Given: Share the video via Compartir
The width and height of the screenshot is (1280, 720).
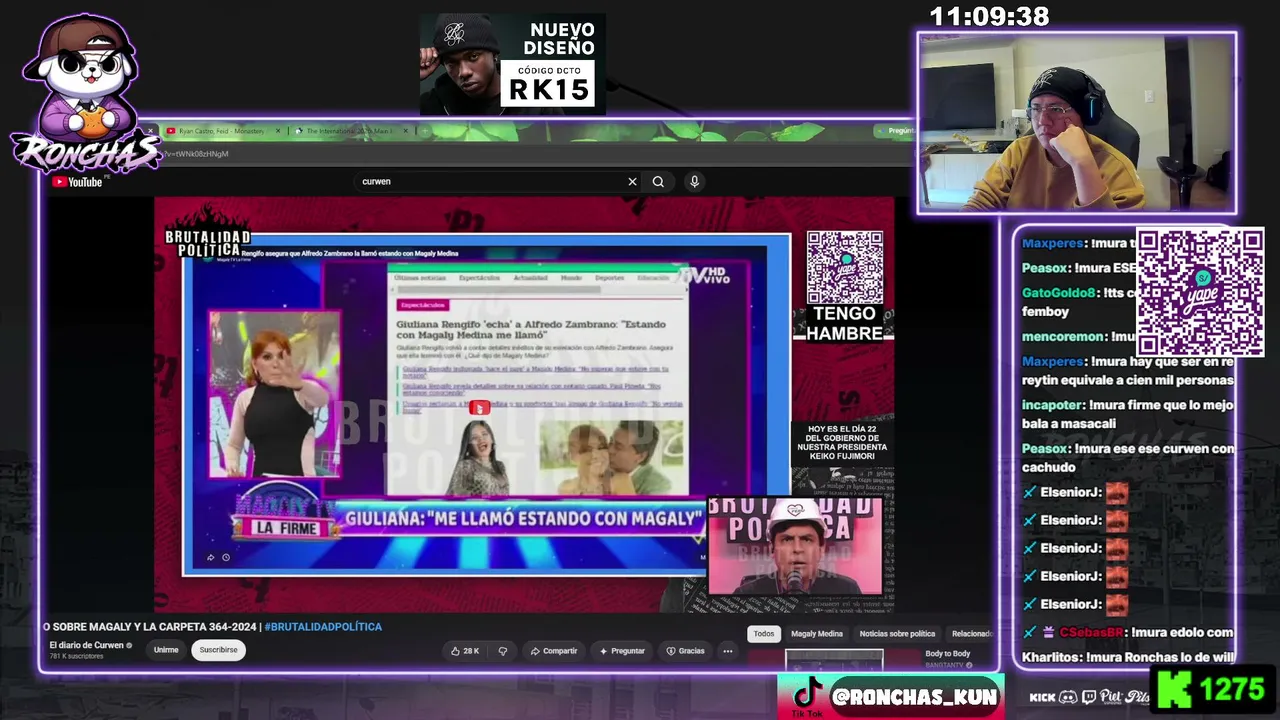Looking at the screenshot, I should [554, 651].
